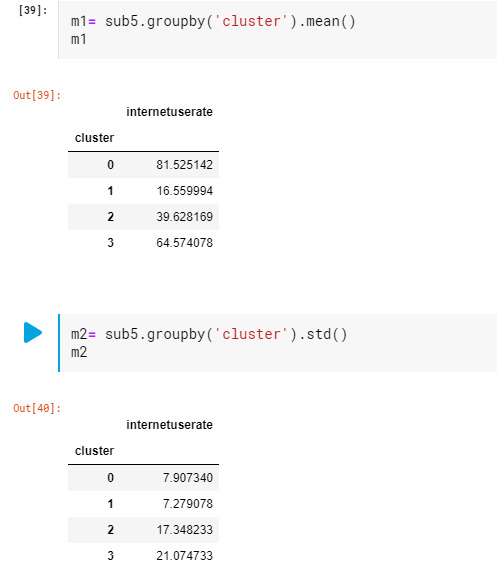This screenshot has width=497, height=575.
Task: Click inside the m2 groupby std code cell
Action: pyautogui.click(x=278, y=343)
